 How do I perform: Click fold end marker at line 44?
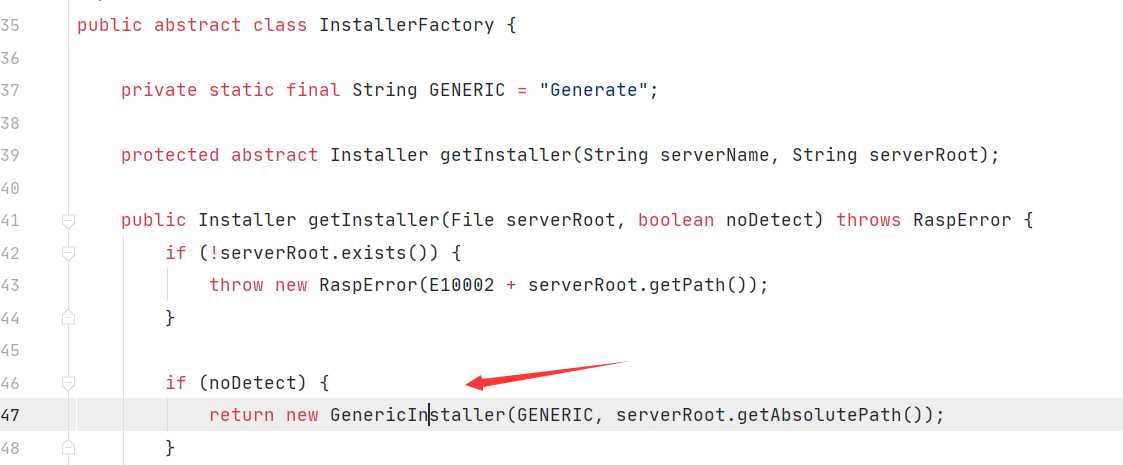click(x=68, y=317)
